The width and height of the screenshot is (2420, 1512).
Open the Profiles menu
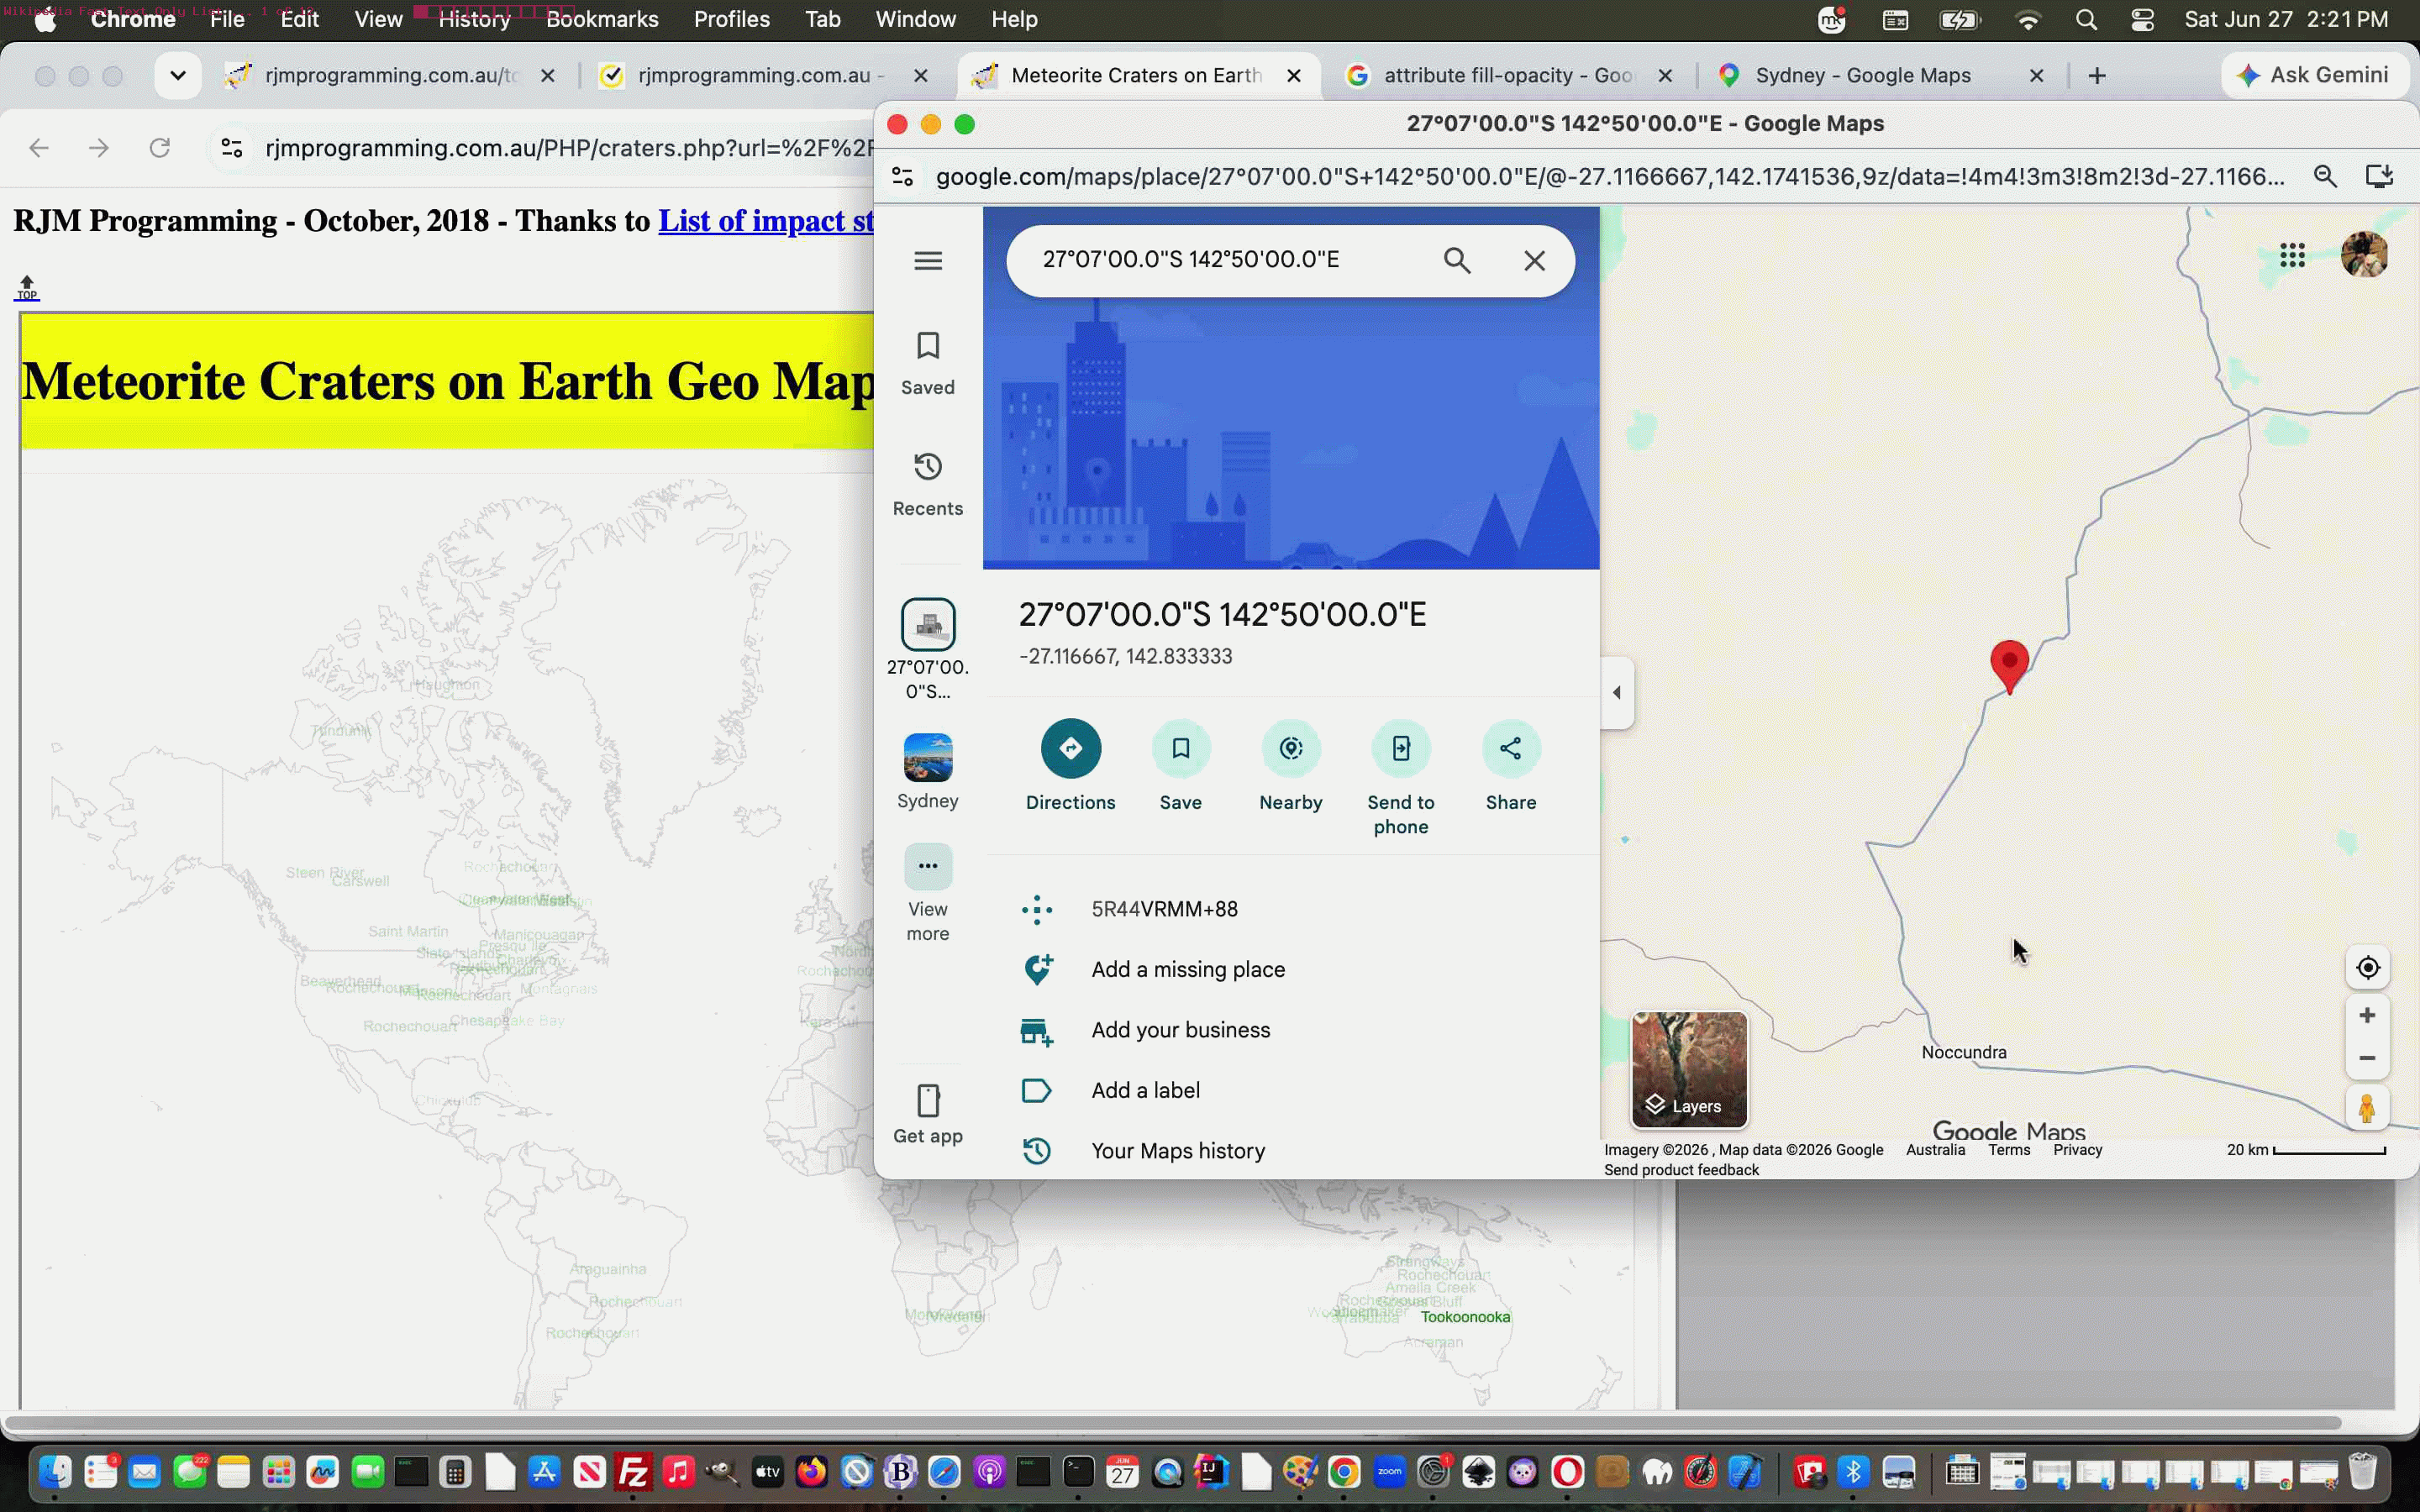pos(731,19)
